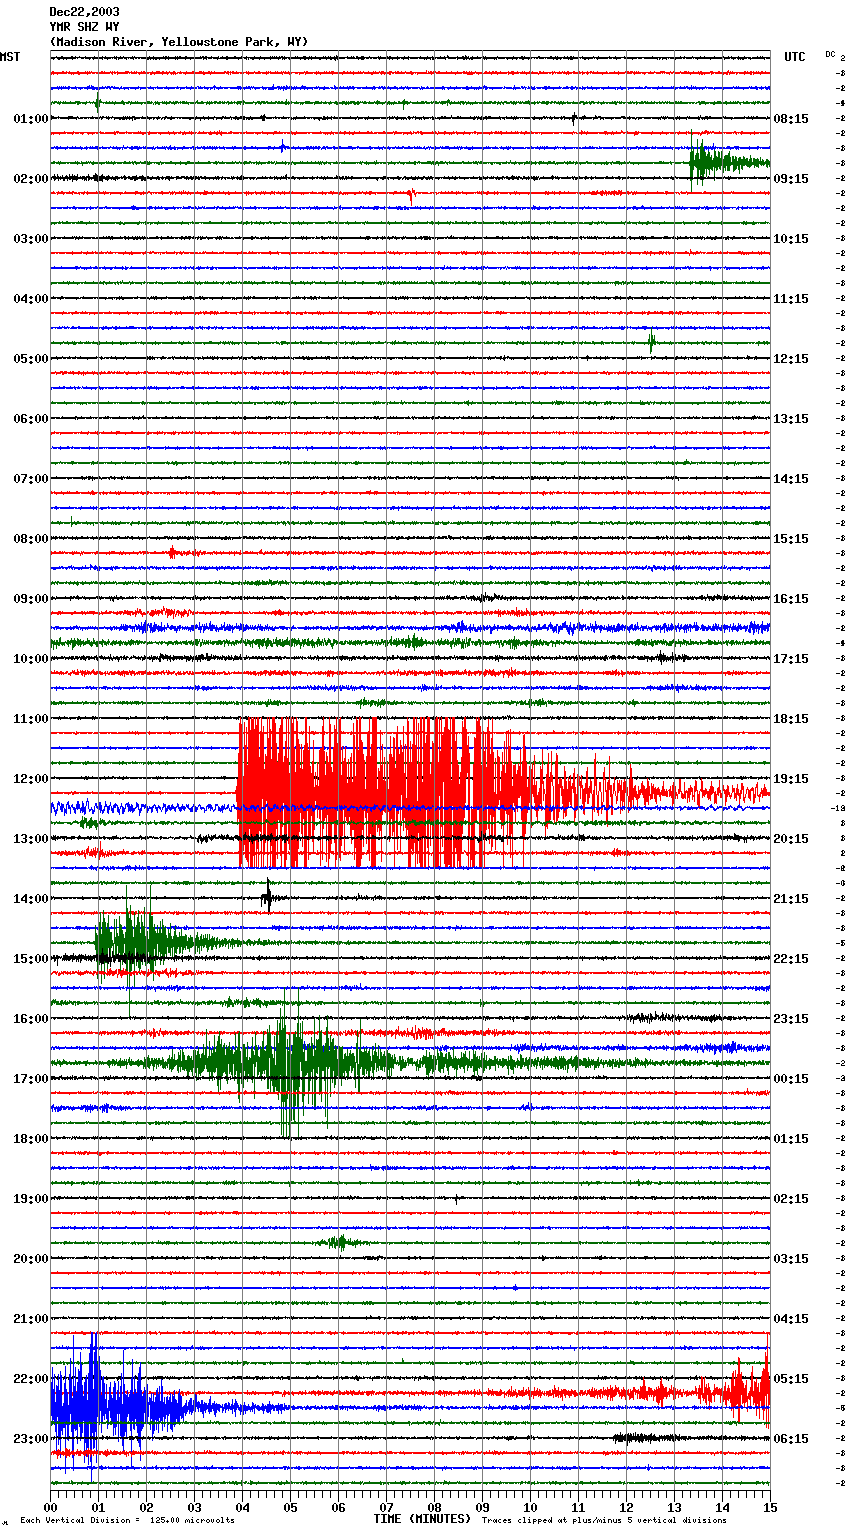Click the 13:15 UTC row label
This screenshot has width=850, height=1534.
coord(791,419)
